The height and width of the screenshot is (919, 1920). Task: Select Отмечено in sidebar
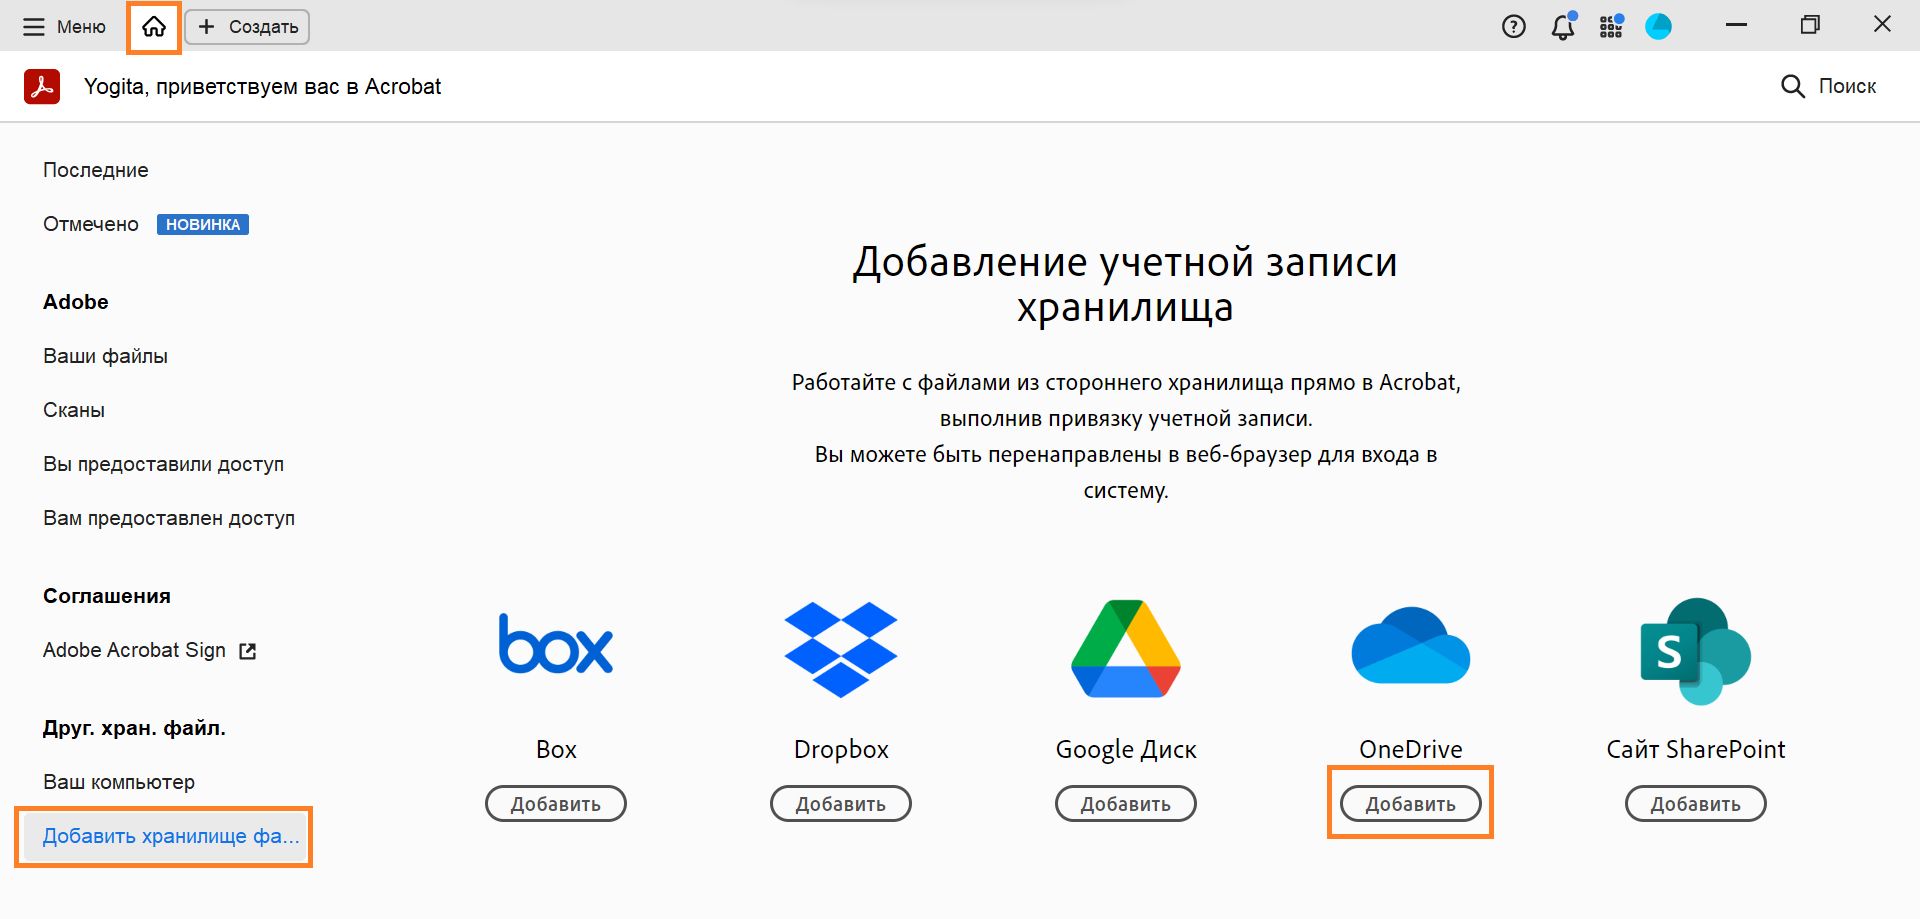91,224
